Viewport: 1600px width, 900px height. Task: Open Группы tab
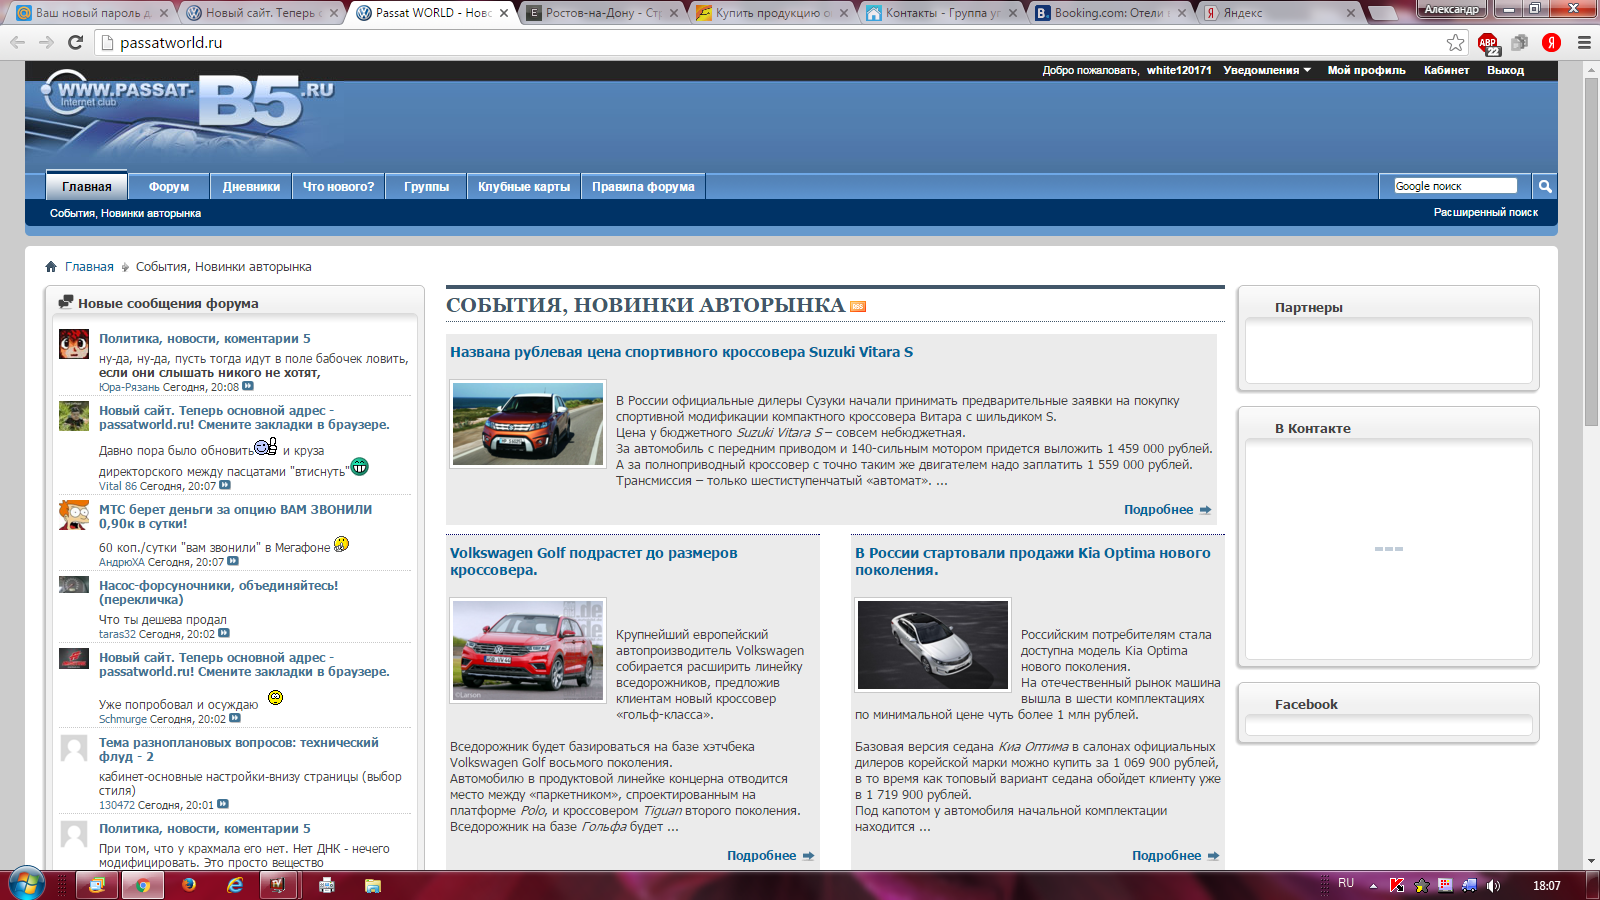(x=426, y=186)
